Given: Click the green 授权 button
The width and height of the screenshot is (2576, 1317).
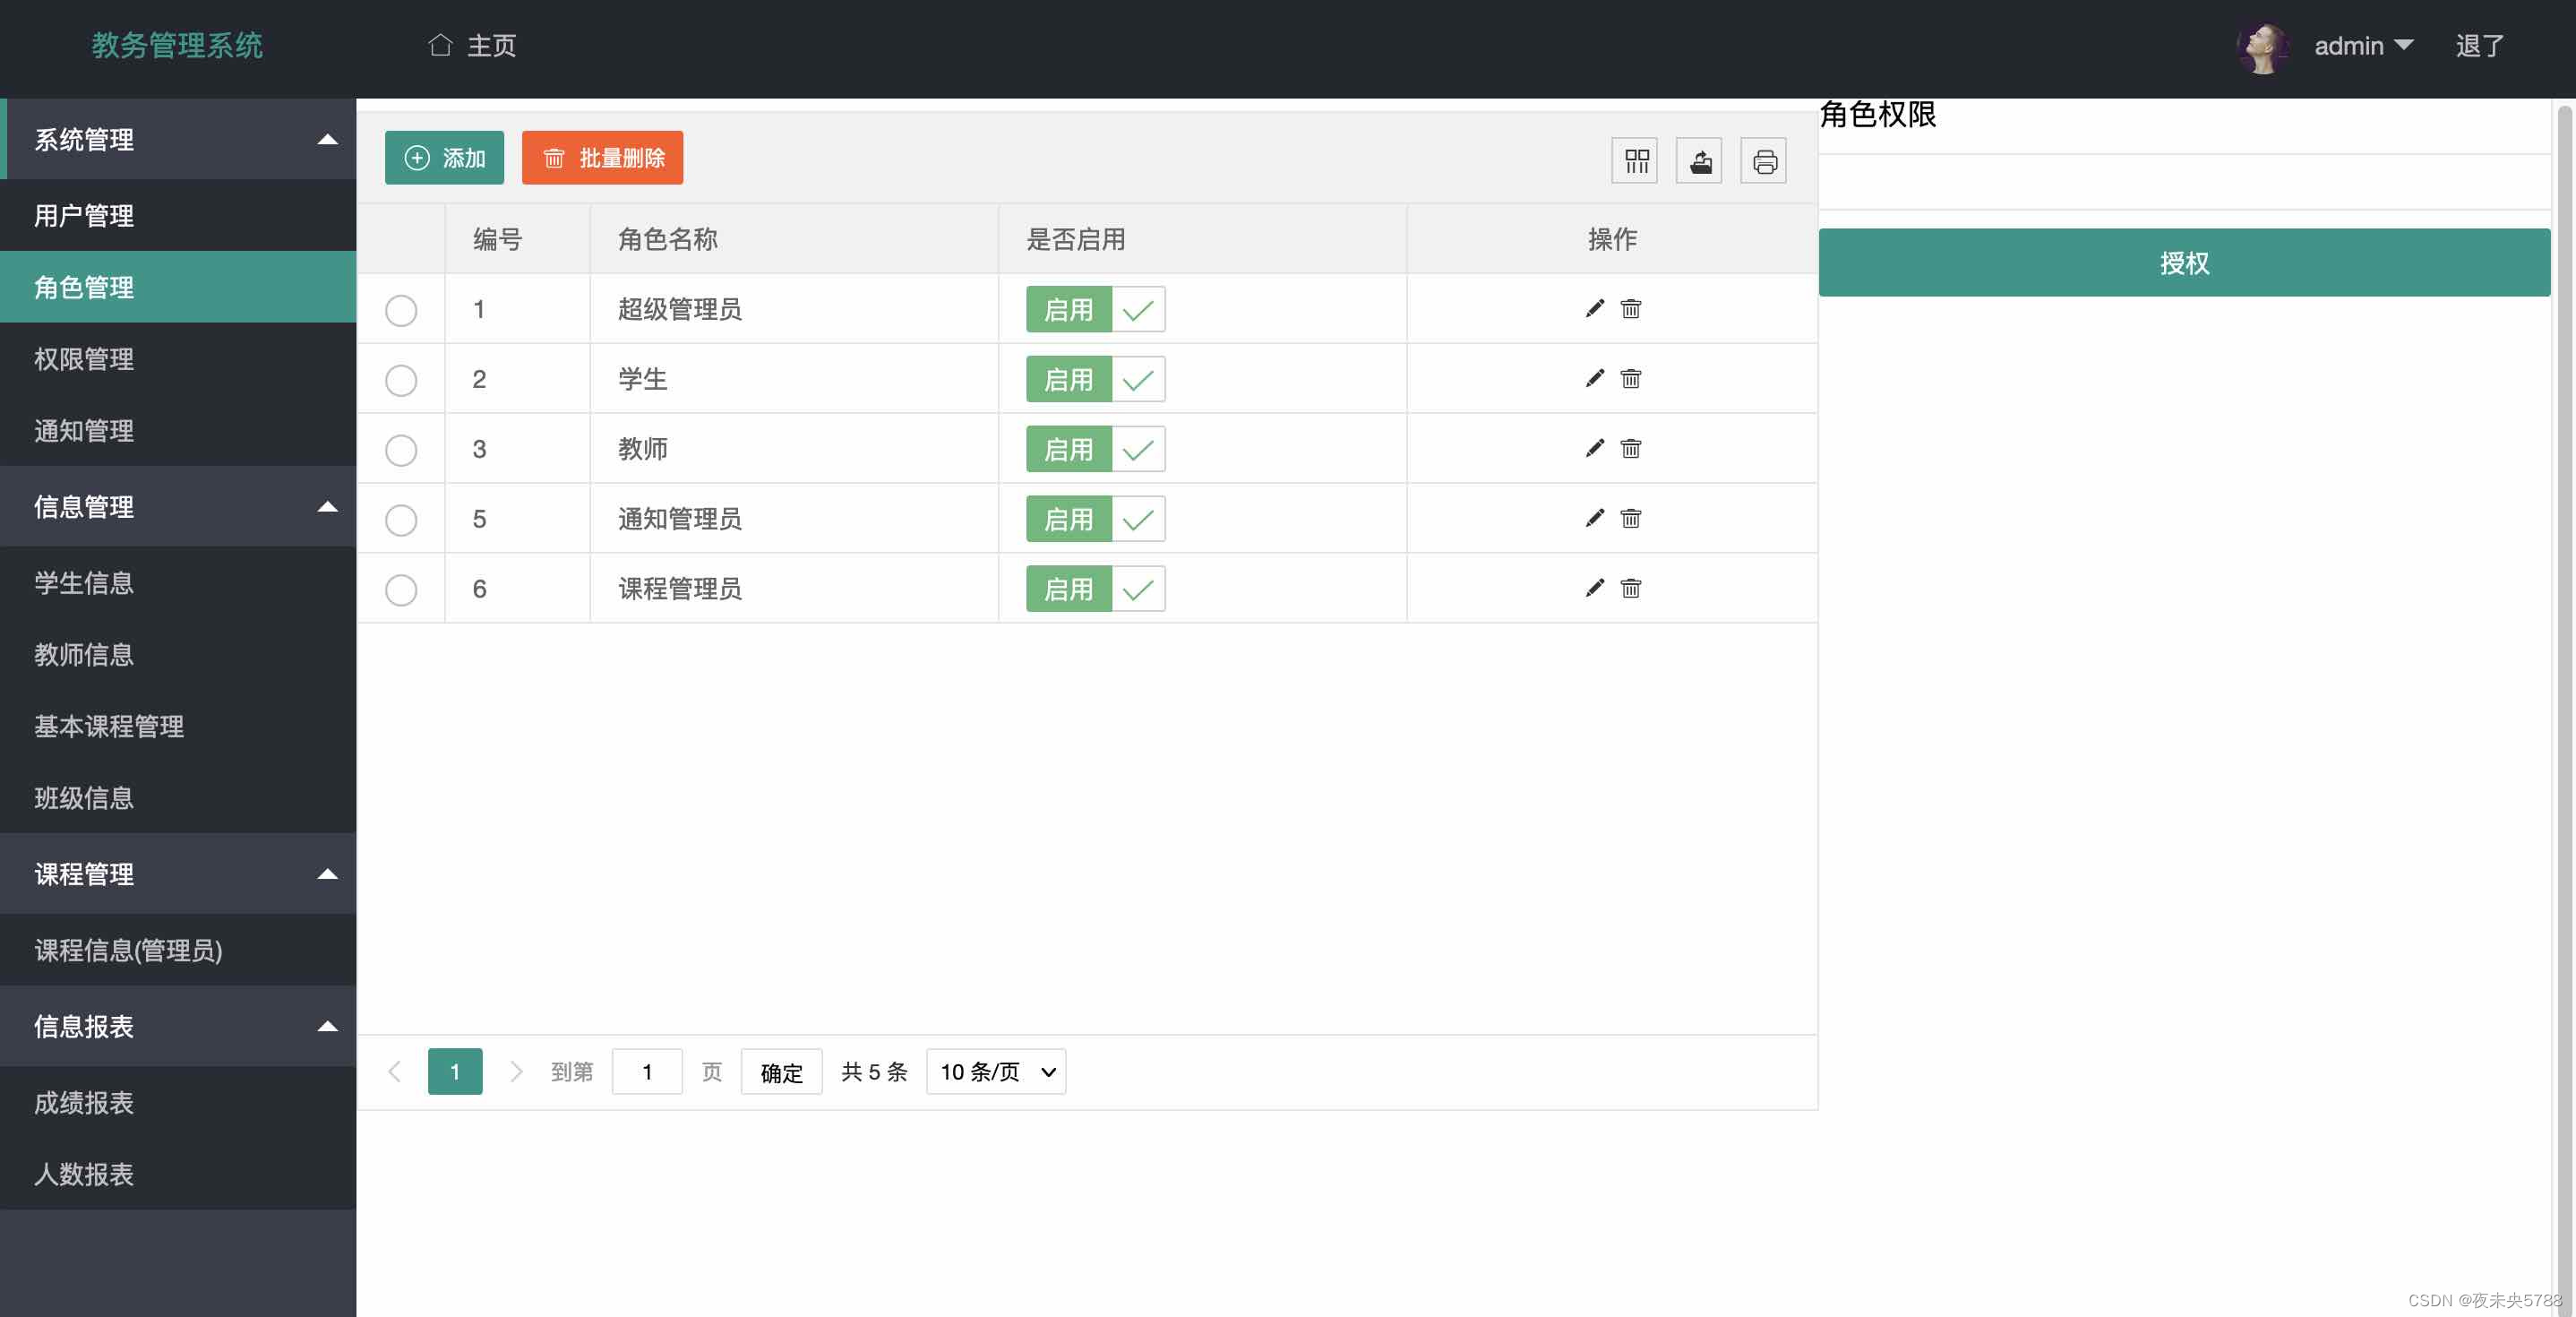Looking at the screenshot, I should click(2183, 263).
